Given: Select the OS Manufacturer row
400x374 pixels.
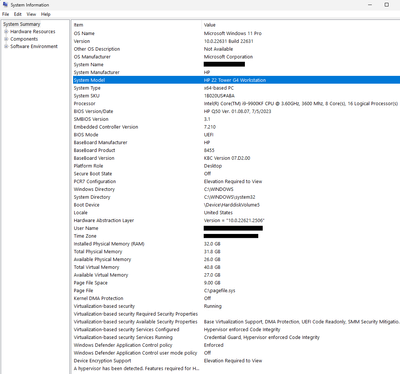Looking at the screenshot, I should [x=236, y=57].
